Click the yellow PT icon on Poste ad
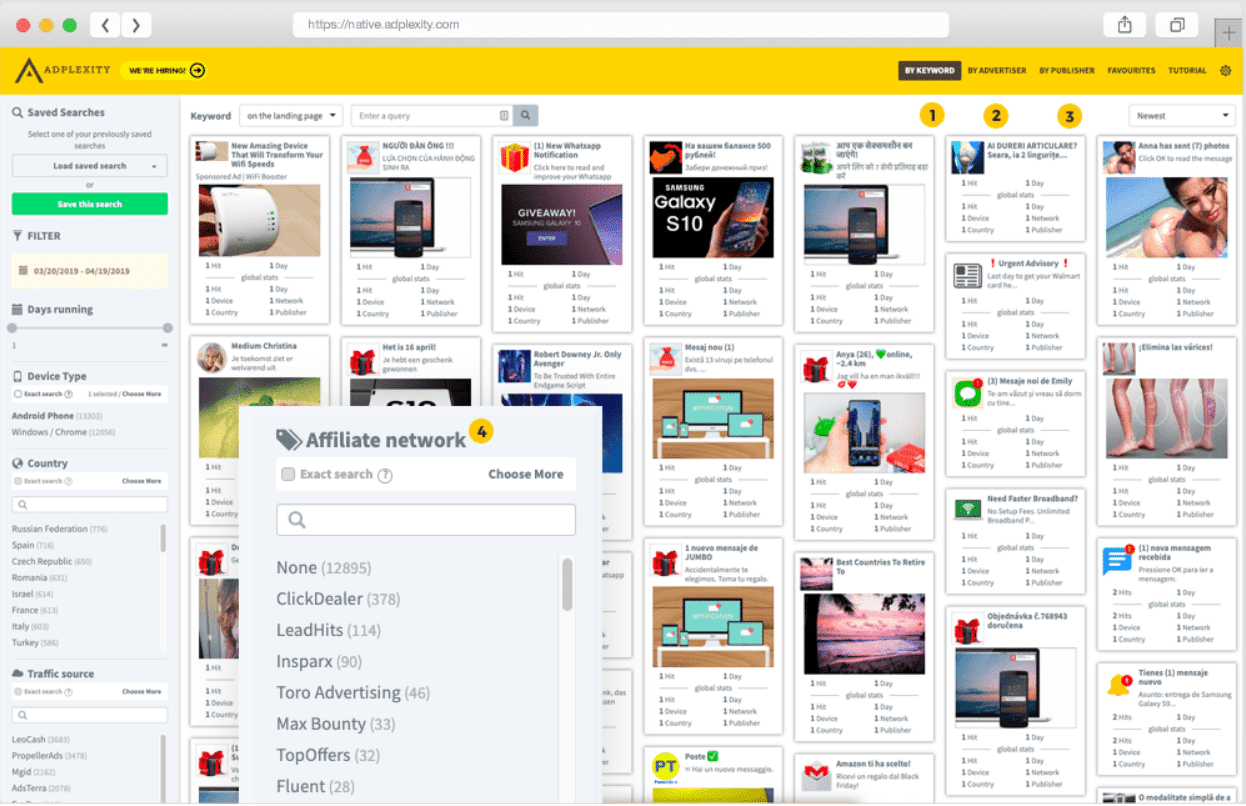Viewport: 1246px width, 806px height. pyautogui.click(x=665, y=768)
